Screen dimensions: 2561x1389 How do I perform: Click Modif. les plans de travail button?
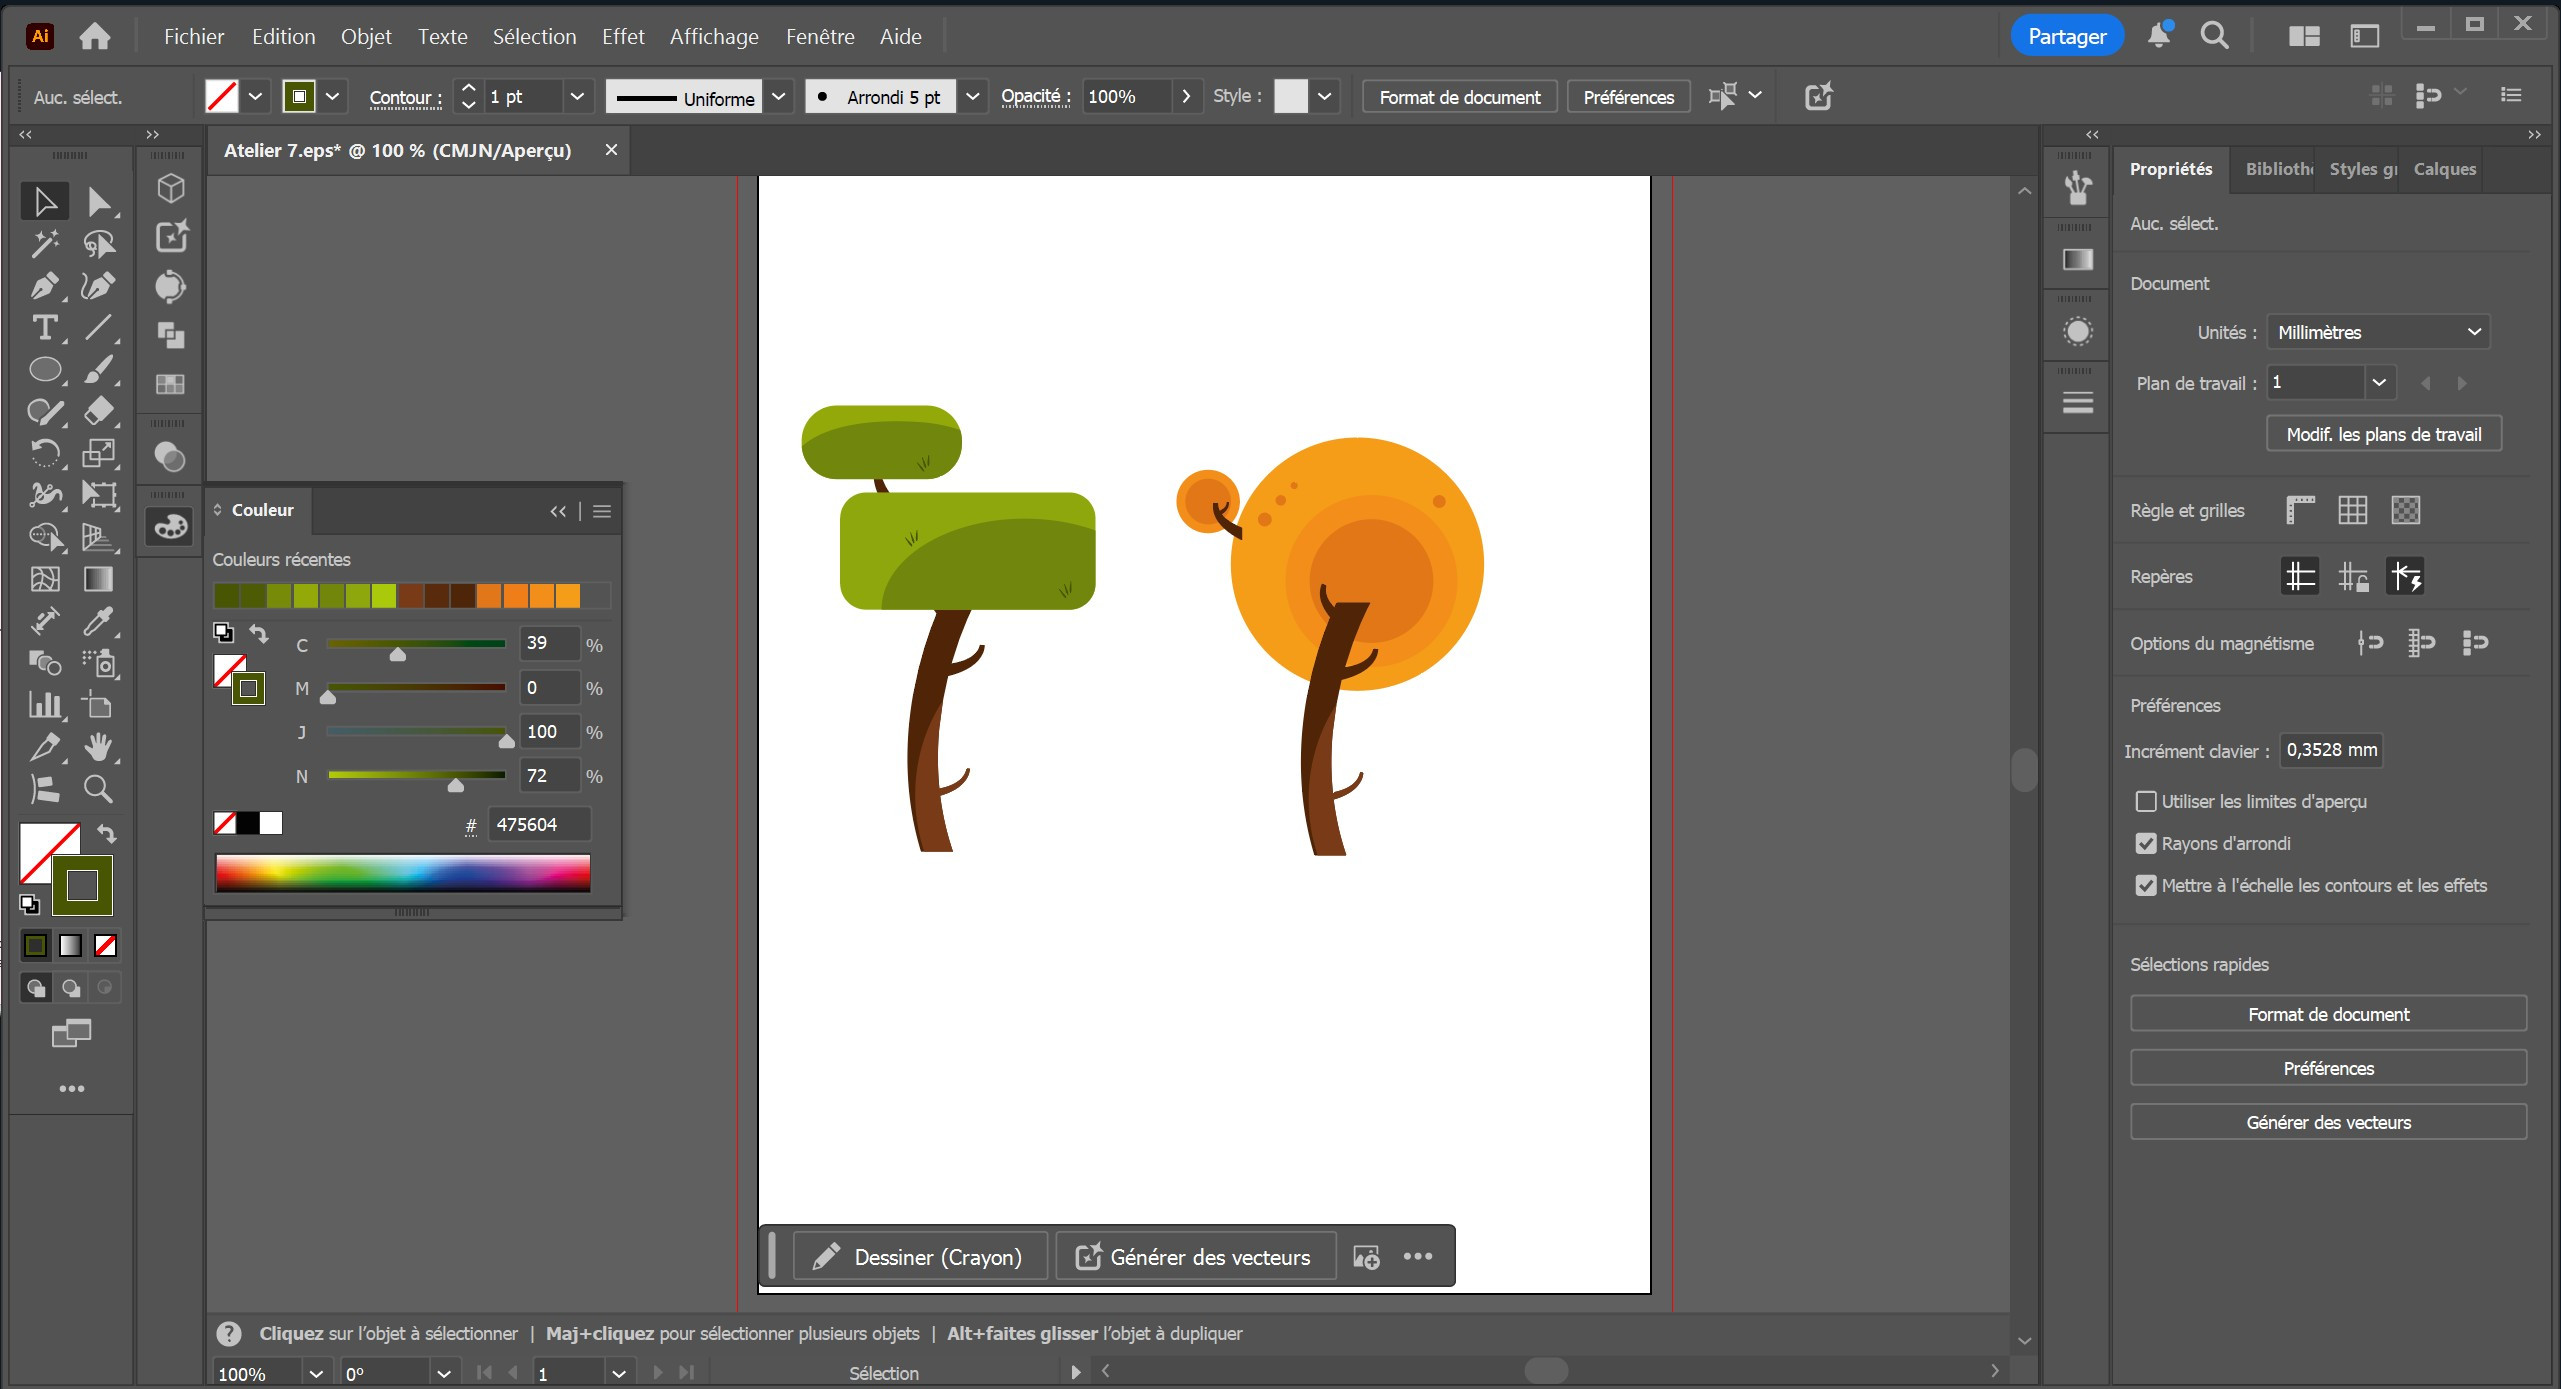click(2383, 434)
